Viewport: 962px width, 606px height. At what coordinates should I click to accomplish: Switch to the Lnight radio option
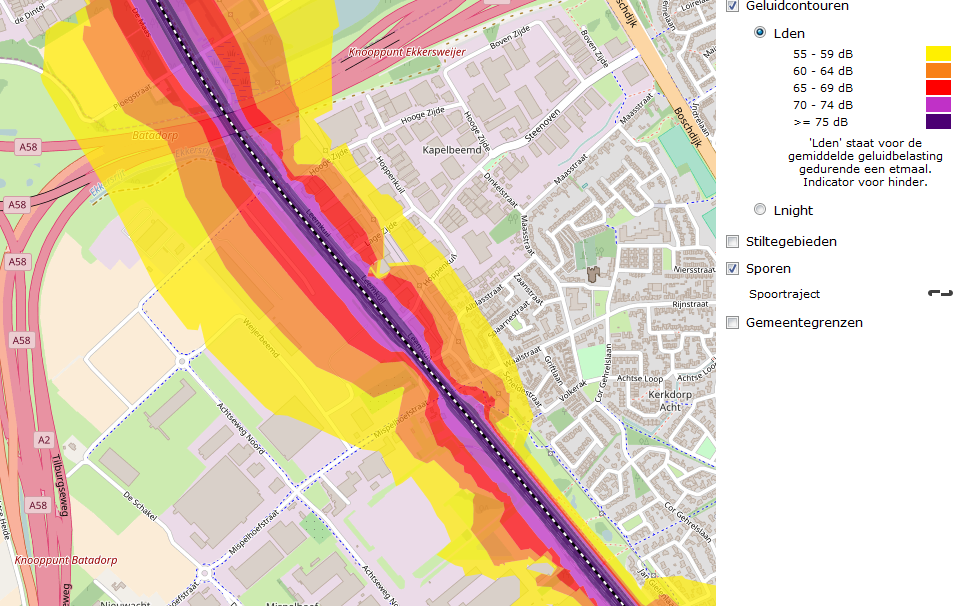[760, 210]
